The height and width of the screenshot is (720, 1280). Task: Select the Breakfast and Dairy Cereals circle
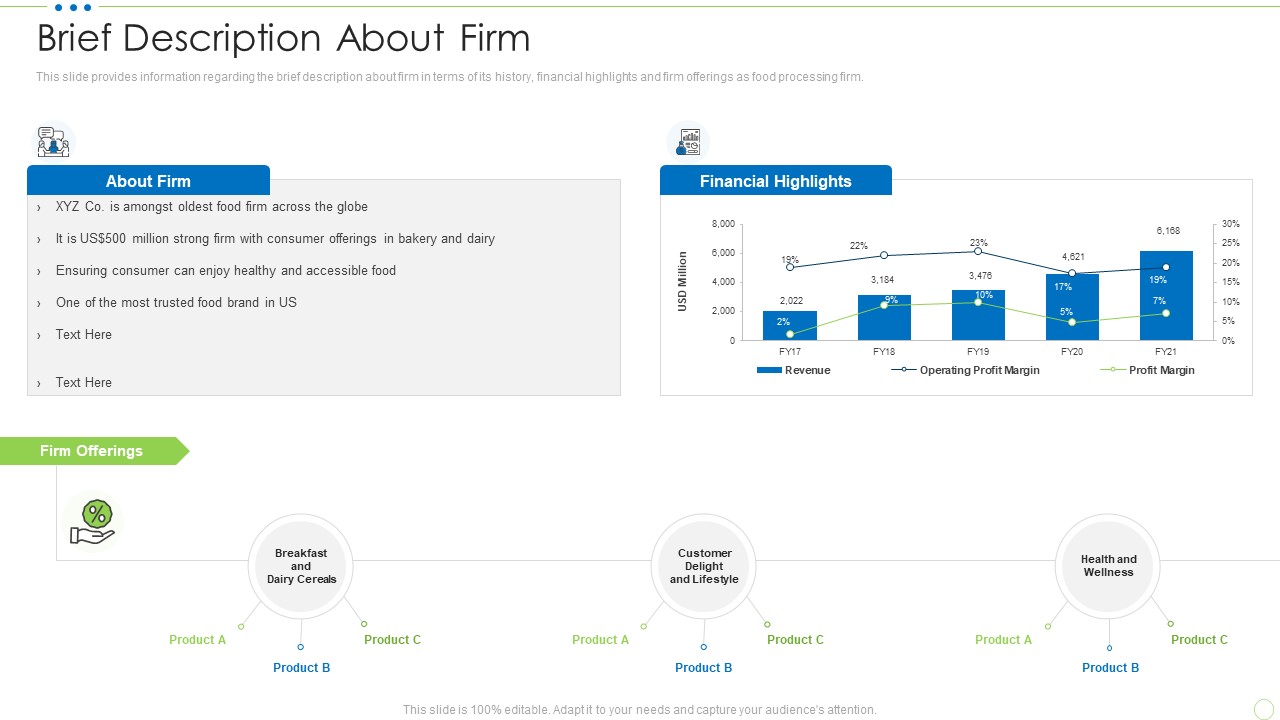pos(301,567)
